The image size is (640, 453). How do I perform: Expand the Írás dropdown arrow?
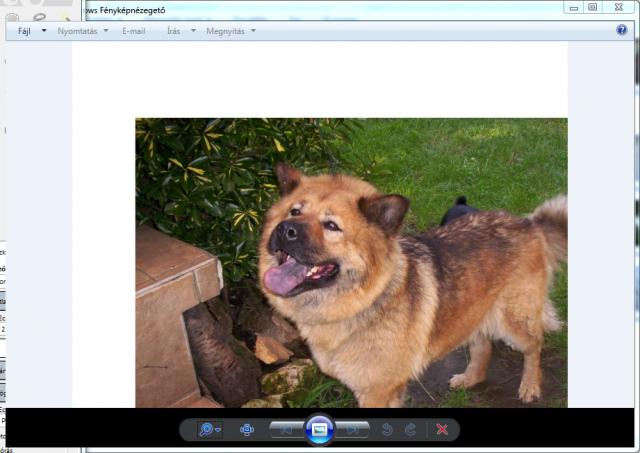193,31
